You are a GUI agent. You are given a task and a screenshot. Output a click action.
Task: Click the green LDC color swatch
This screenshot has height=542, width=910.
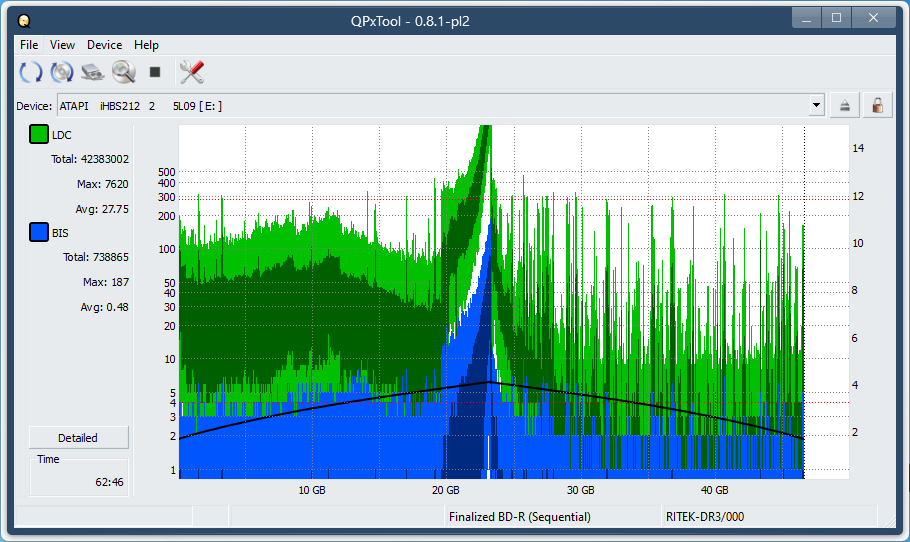[x=39, y=134]
